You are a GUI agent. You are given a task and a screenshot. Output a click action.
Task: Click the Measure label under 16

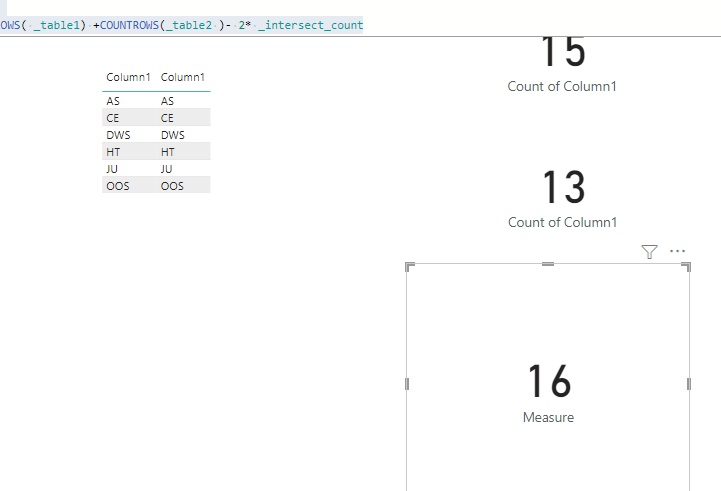548,417
